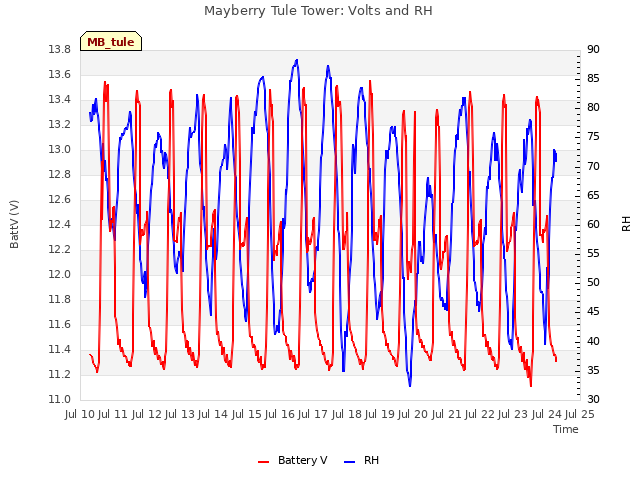Click the 90 right axis value

pos(593,50)
